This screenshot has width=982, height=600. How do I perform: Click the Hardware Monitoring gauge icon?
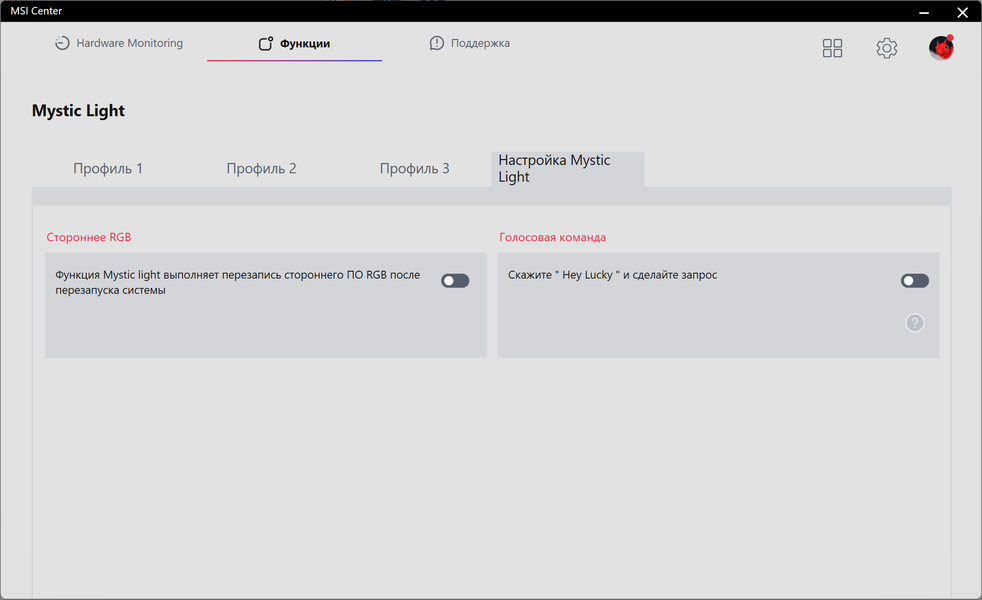62,43
